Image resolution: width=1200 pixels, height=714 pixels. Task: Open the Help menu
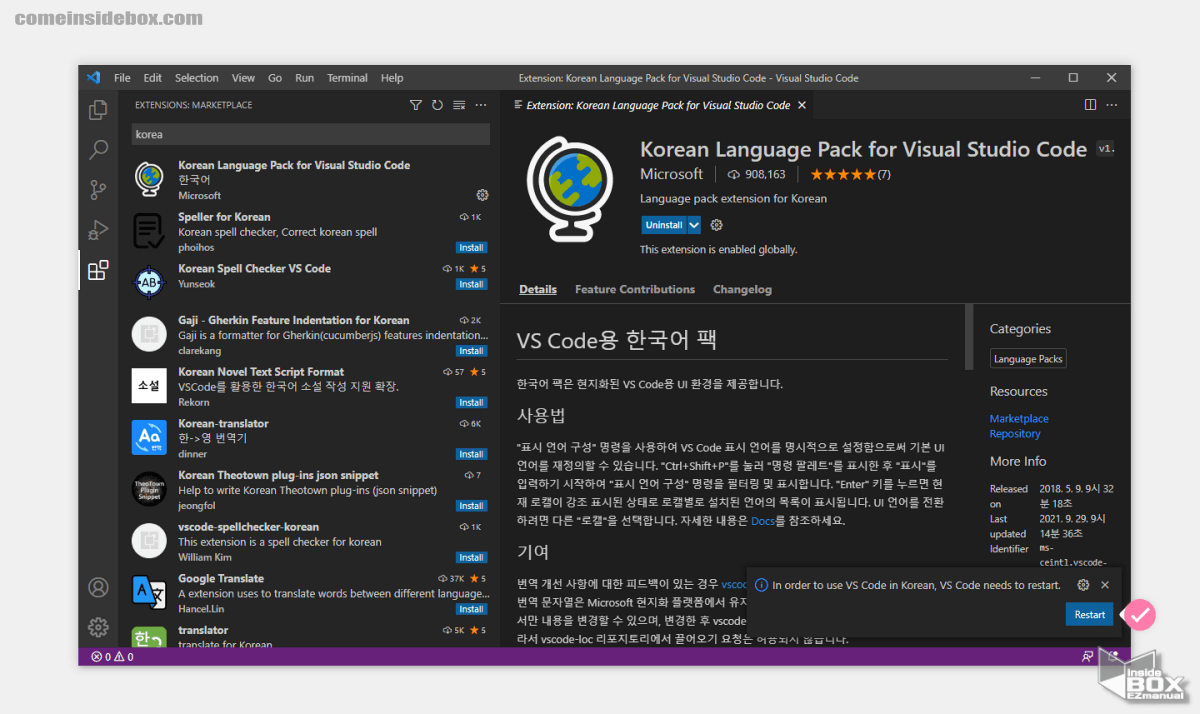392,78
